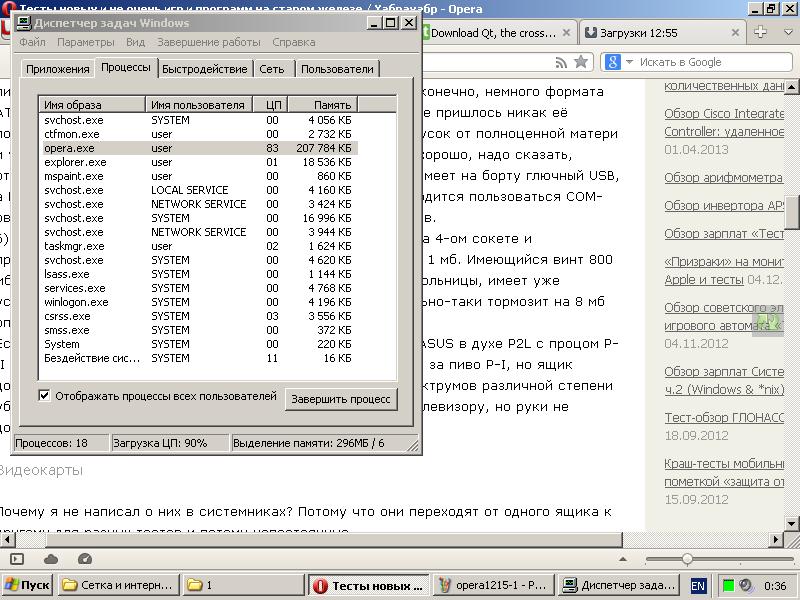This screenshot has width=800, height=600.
Task: Toggle Opera panels icon in status bar
Action: (17, 559)
